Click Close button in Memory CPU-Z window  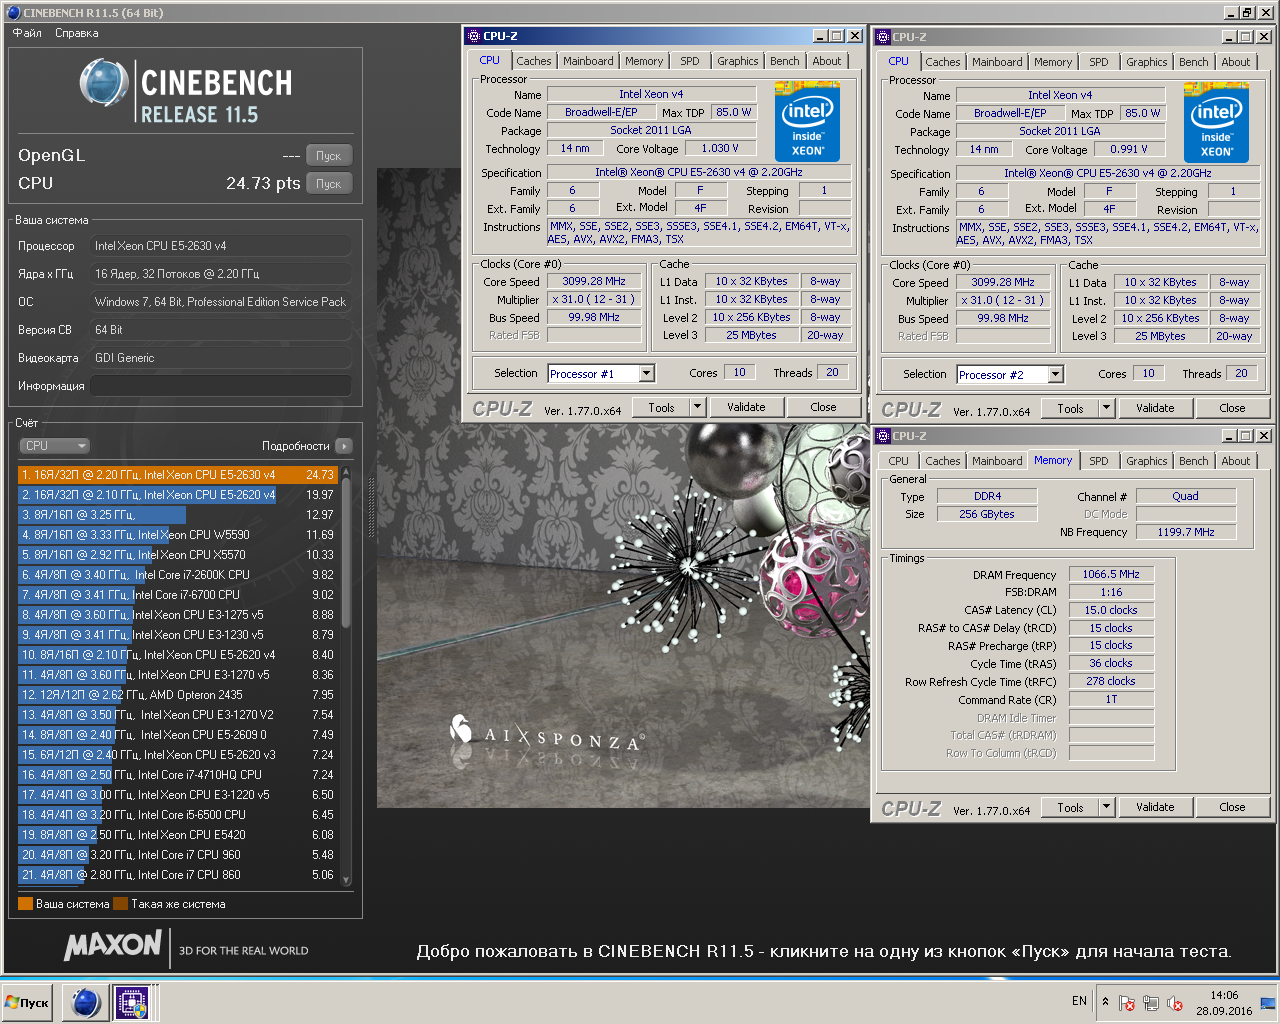[1232, 807]
